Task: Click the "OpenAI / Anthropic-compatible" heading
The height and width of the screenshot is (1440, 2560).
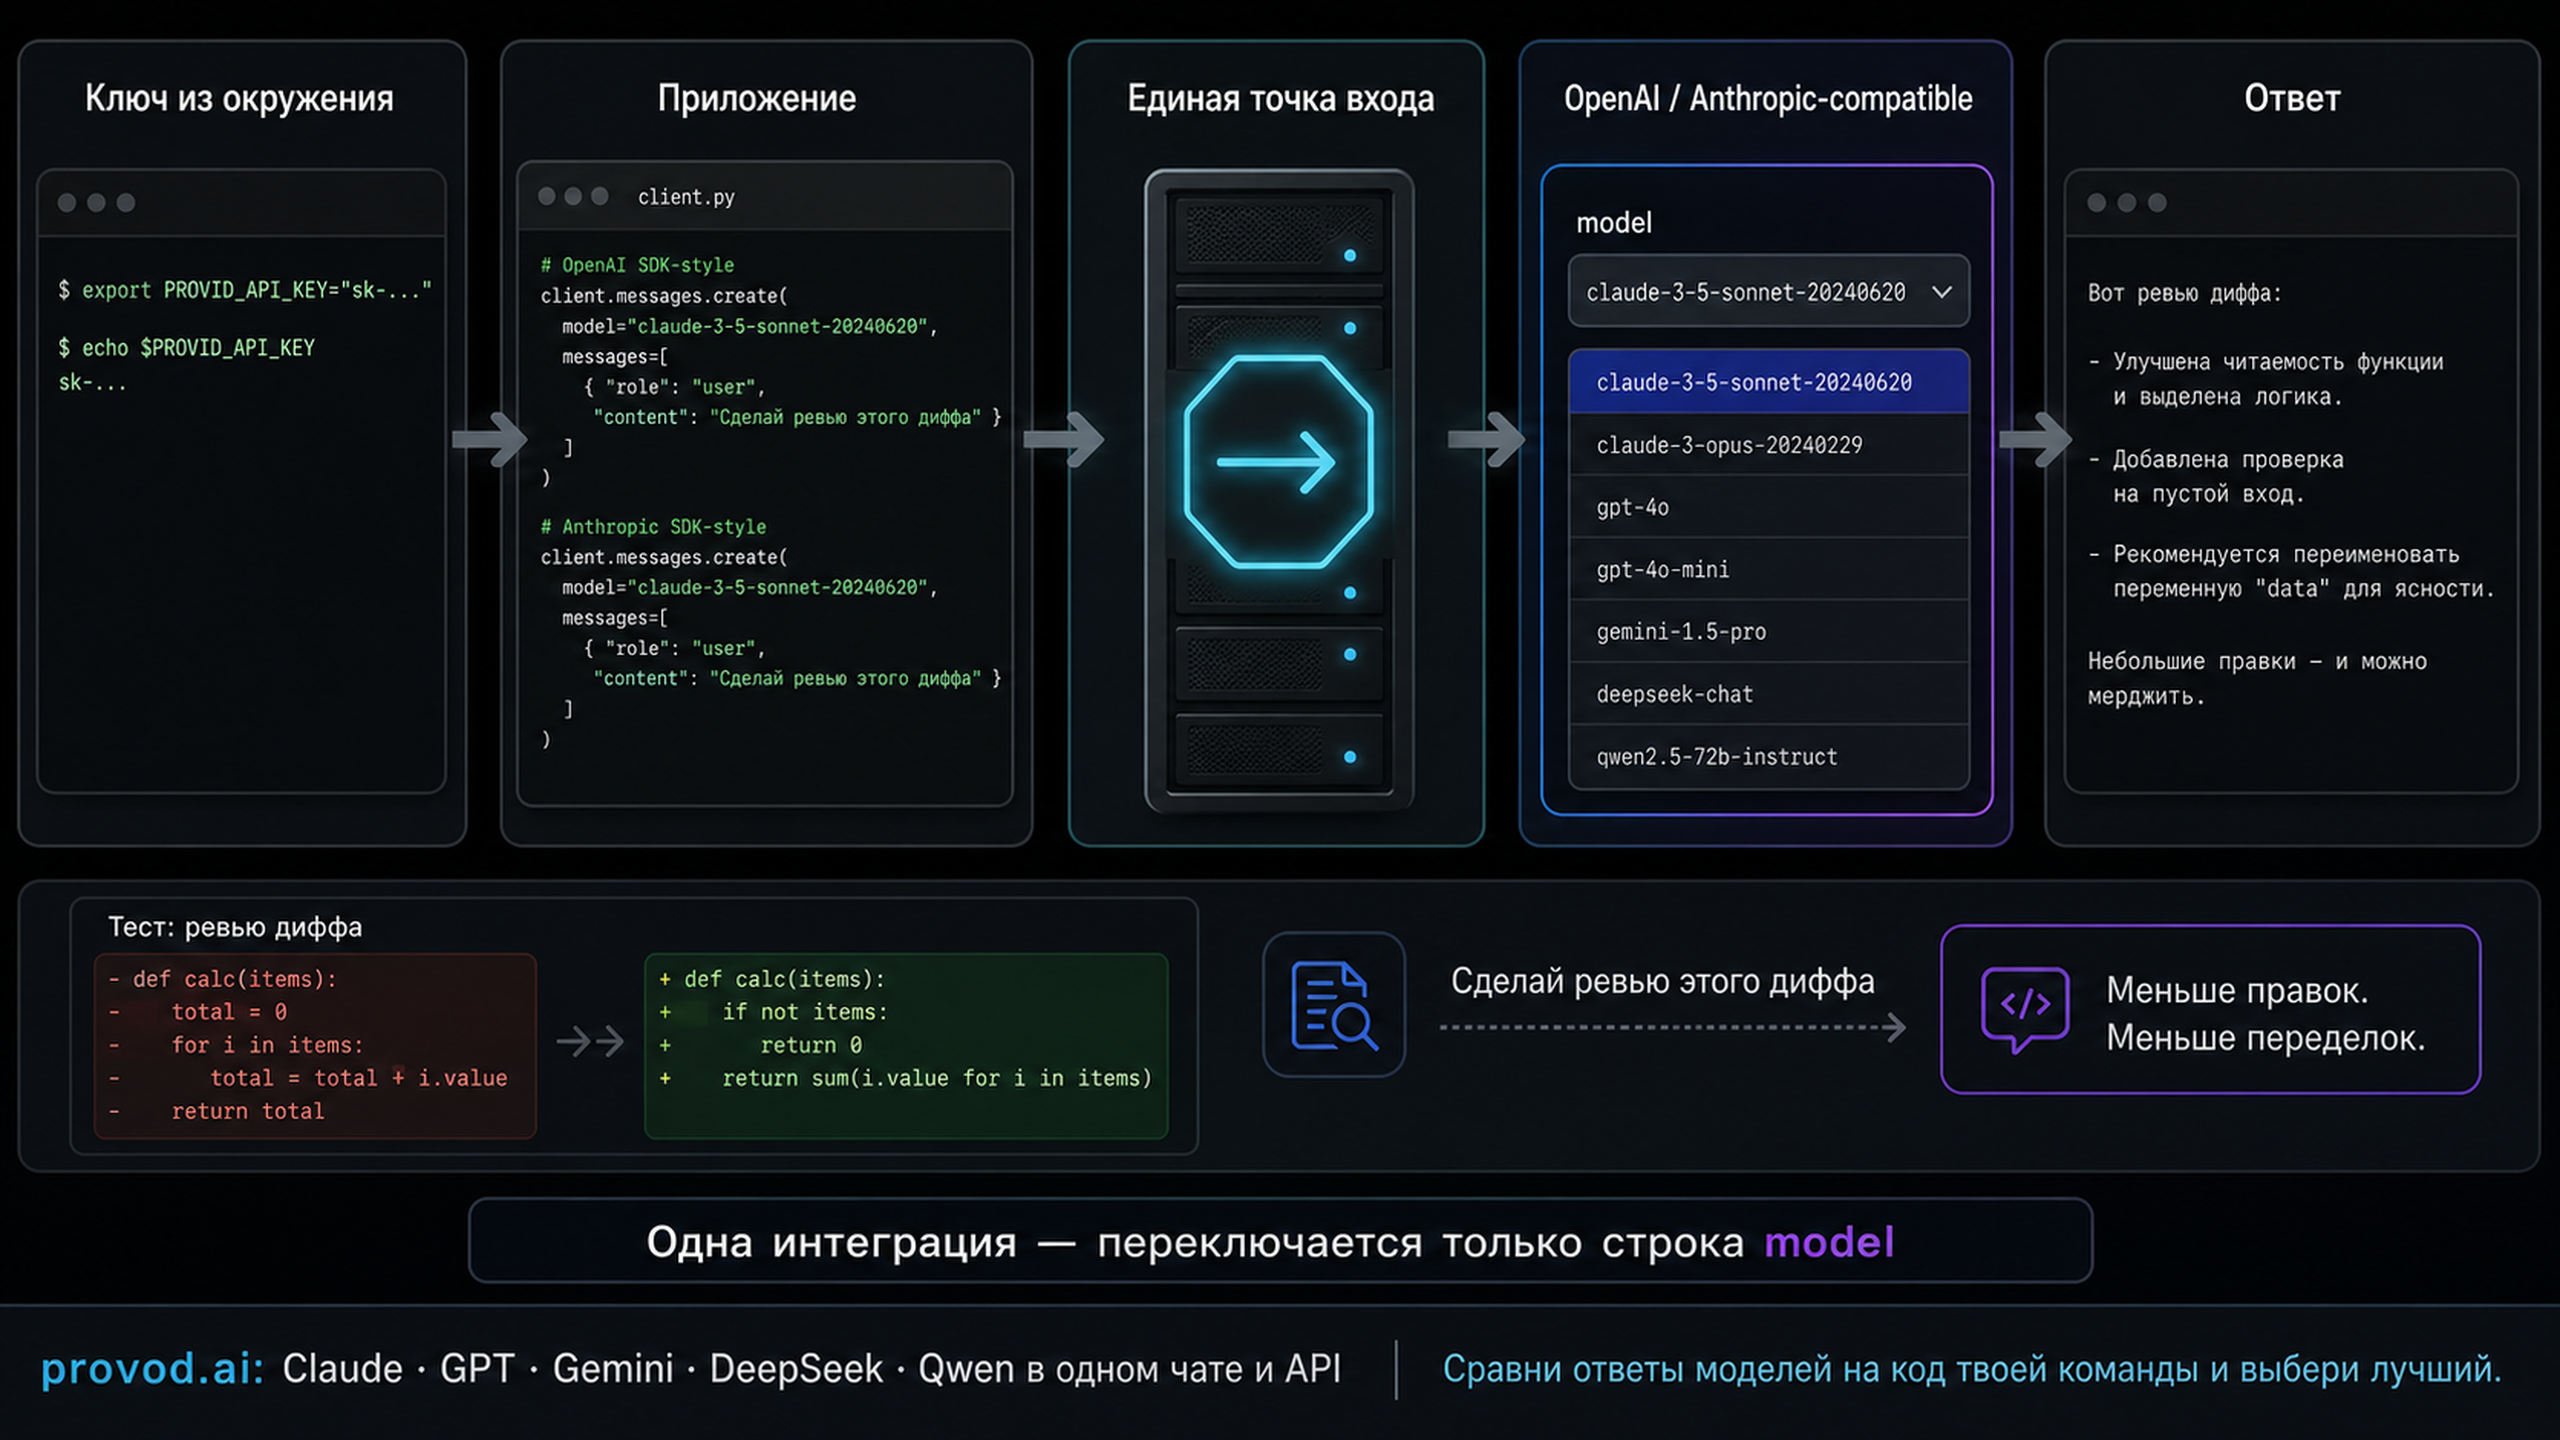Action: (1768, 98)
